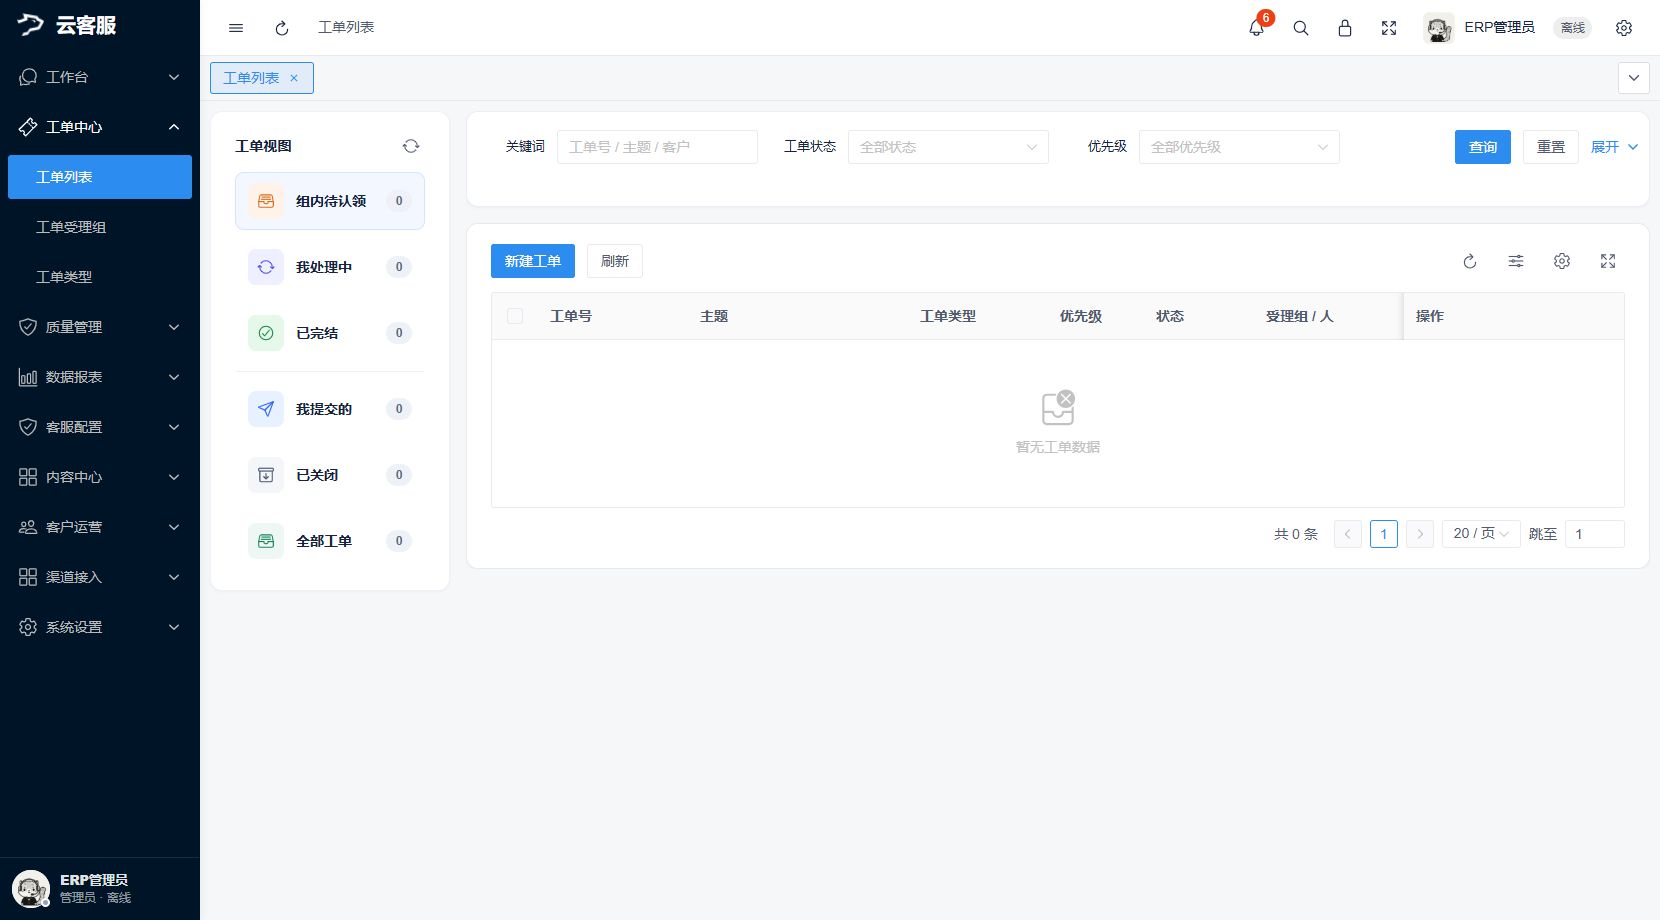The image size is (1660, 920).
Task: Toggle fullscreen icon in top header
Action: click(1389, 28)
